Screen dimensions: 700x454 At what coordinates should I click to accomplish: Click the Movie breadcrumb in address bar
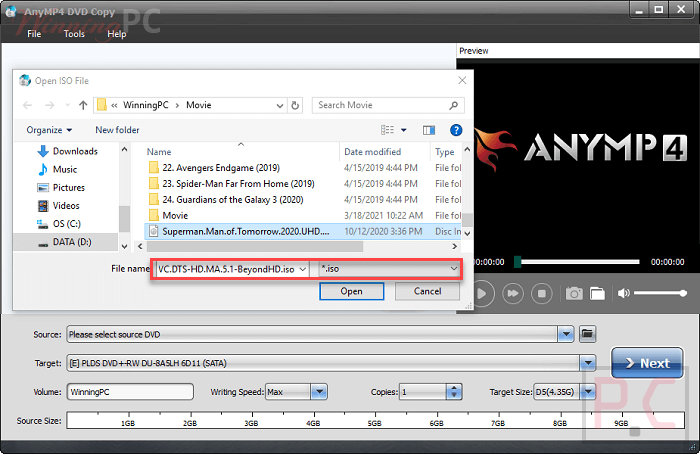199,105
